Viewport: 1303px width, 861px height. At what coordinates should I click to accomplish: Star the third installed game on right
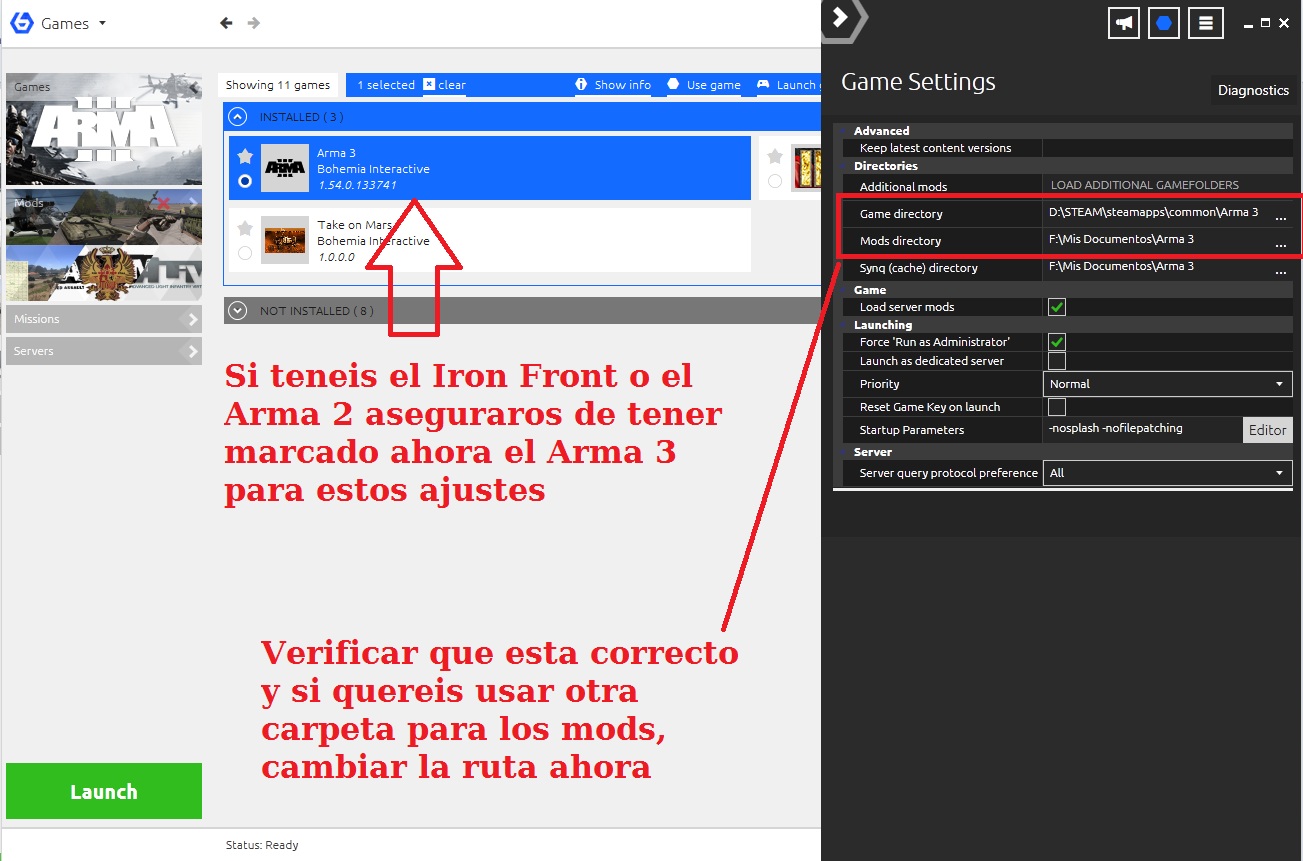pyautogui.click(x=775, y=157)
